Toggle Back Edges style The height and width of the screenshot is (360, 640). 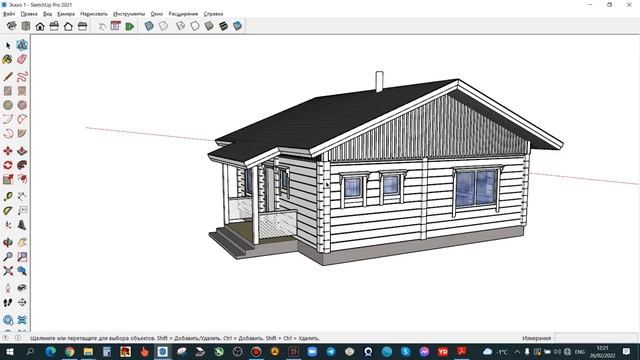point(163,26)
